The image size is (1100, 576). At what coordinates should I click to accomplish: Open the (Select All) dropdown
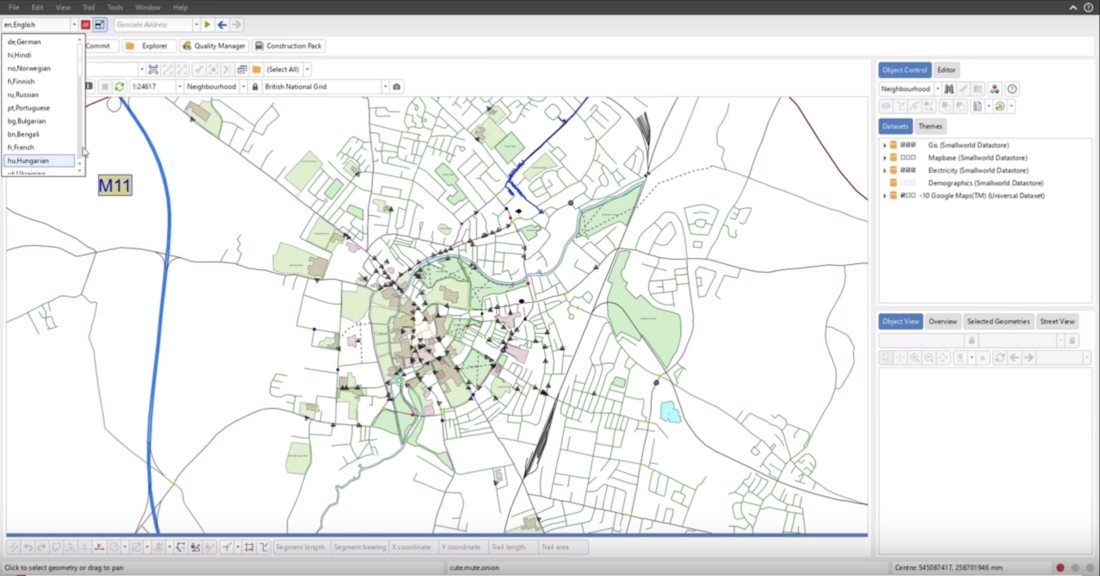[307, 69]
